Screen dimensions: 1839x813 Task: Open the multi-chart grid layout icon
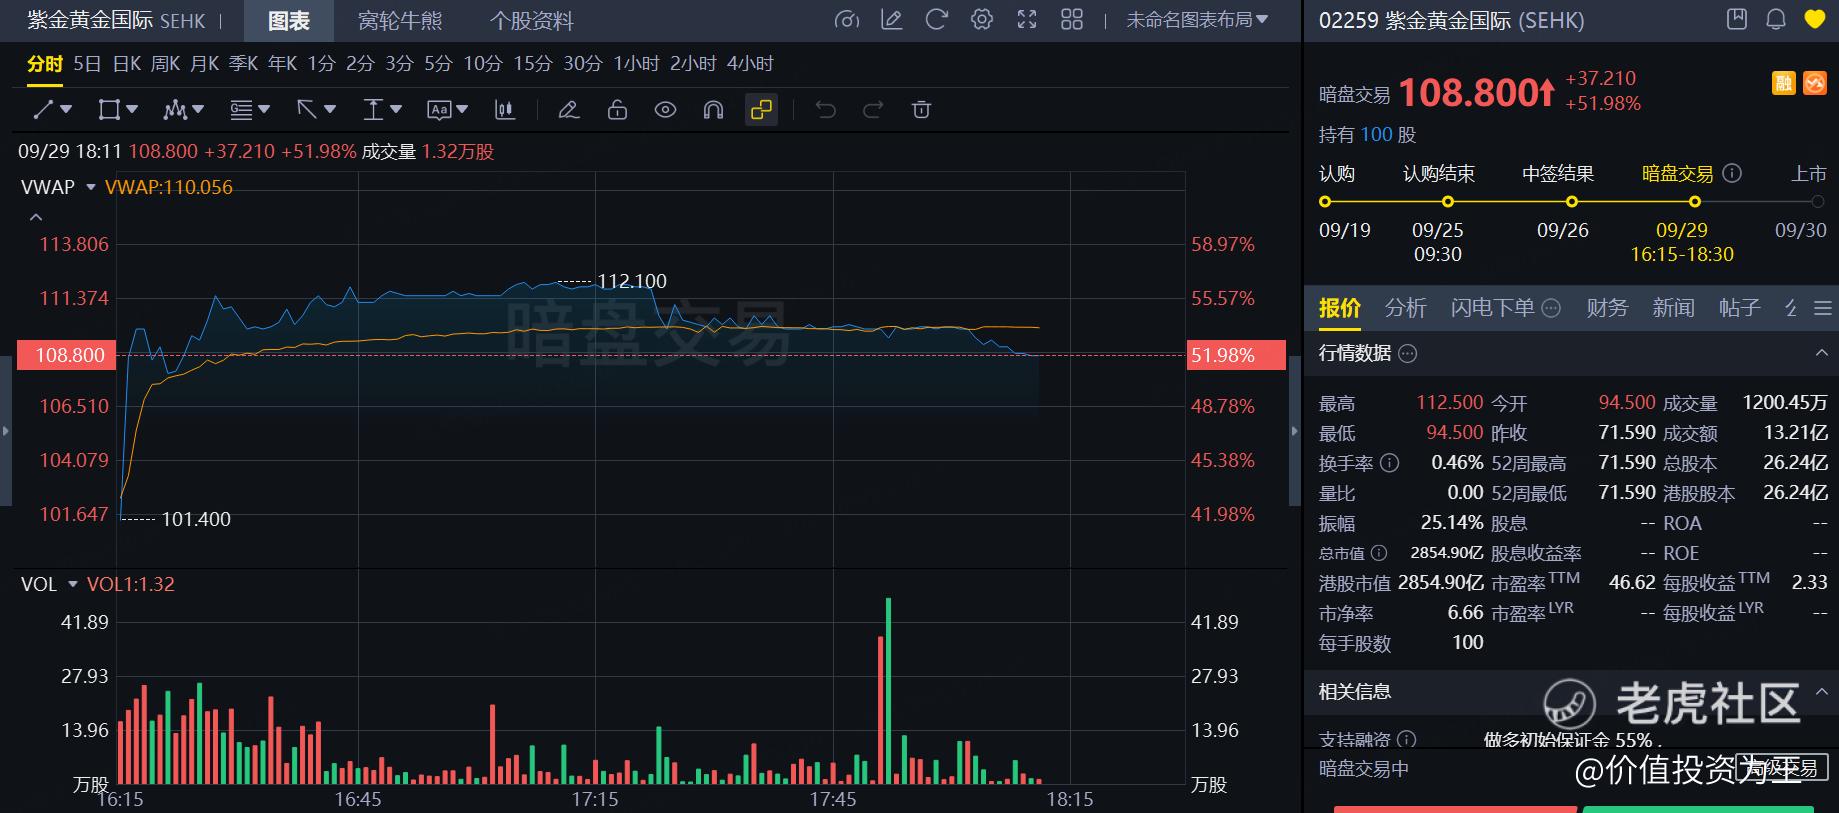coord(1072,20)
